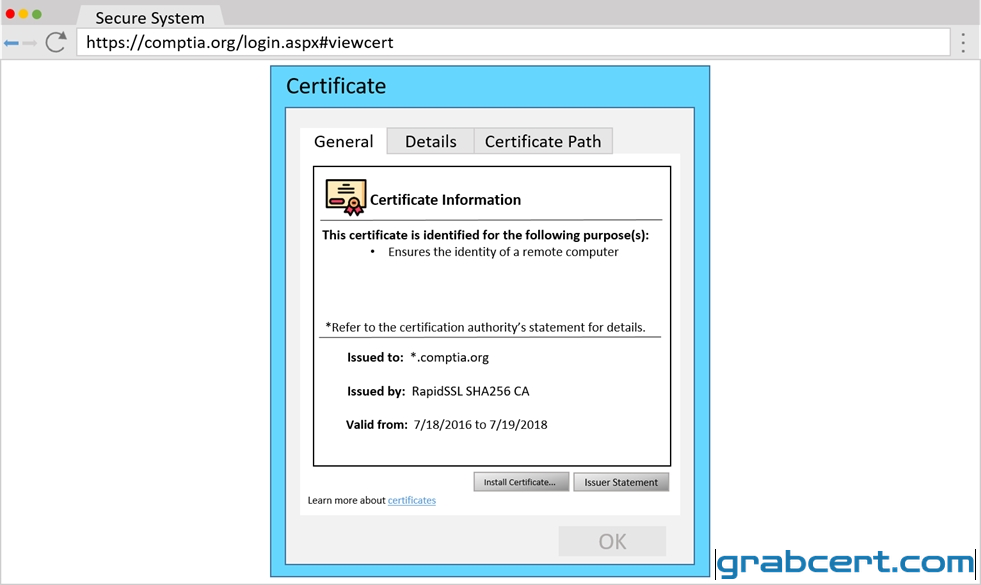Click the browser back arrow
Screen dimensions: 981x585
point(11,43)
